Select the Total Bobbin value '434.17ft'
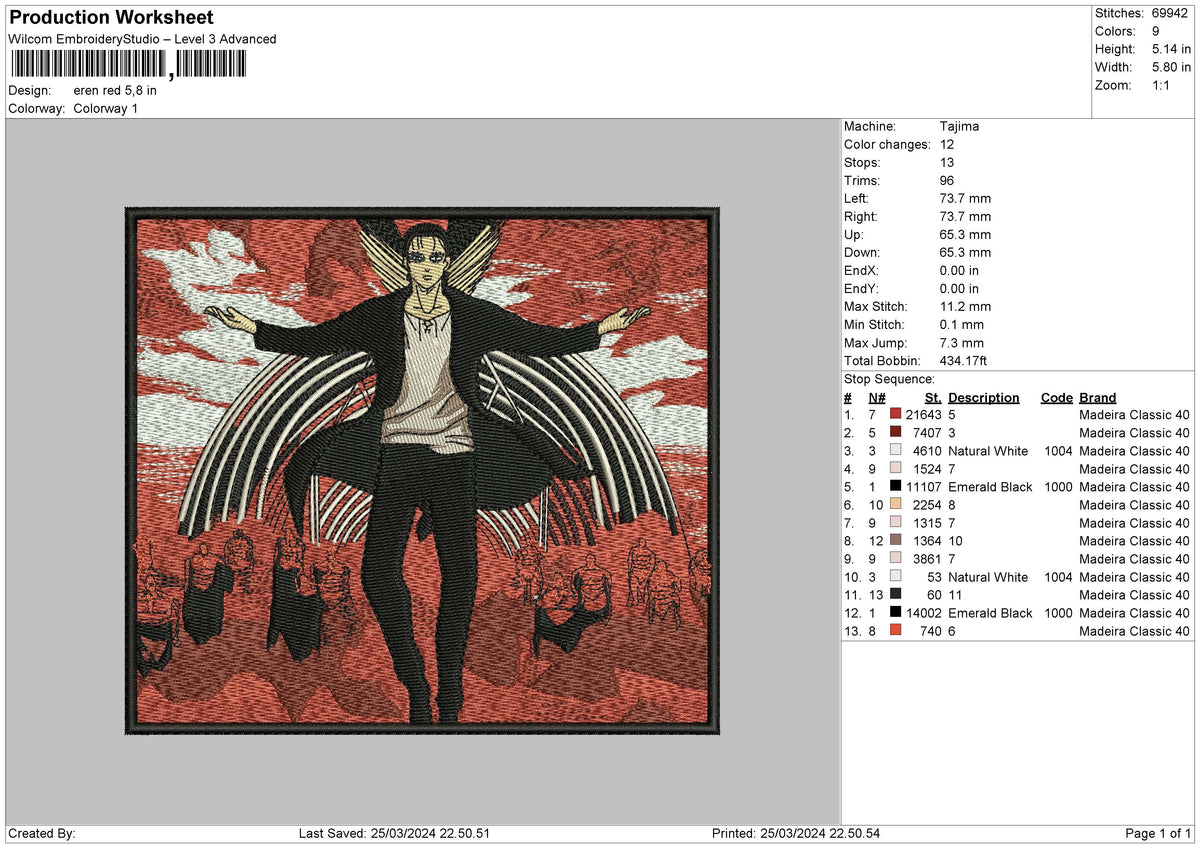 (x=964, y=360)
